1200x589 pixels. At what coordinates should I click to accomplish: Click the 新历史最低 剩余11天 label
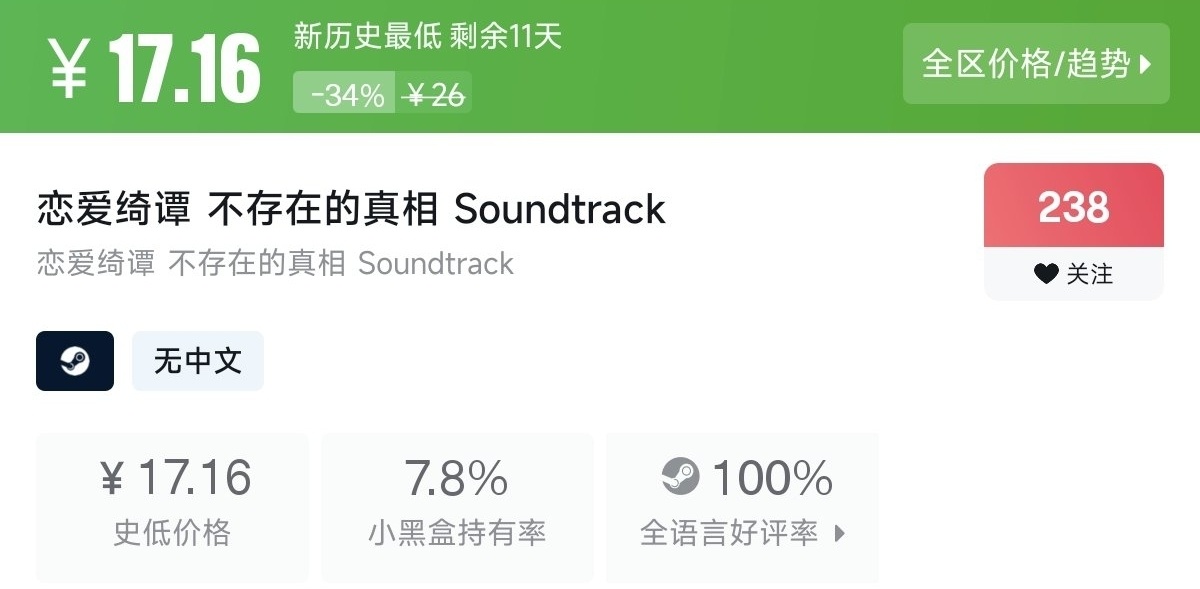(428, 37)
